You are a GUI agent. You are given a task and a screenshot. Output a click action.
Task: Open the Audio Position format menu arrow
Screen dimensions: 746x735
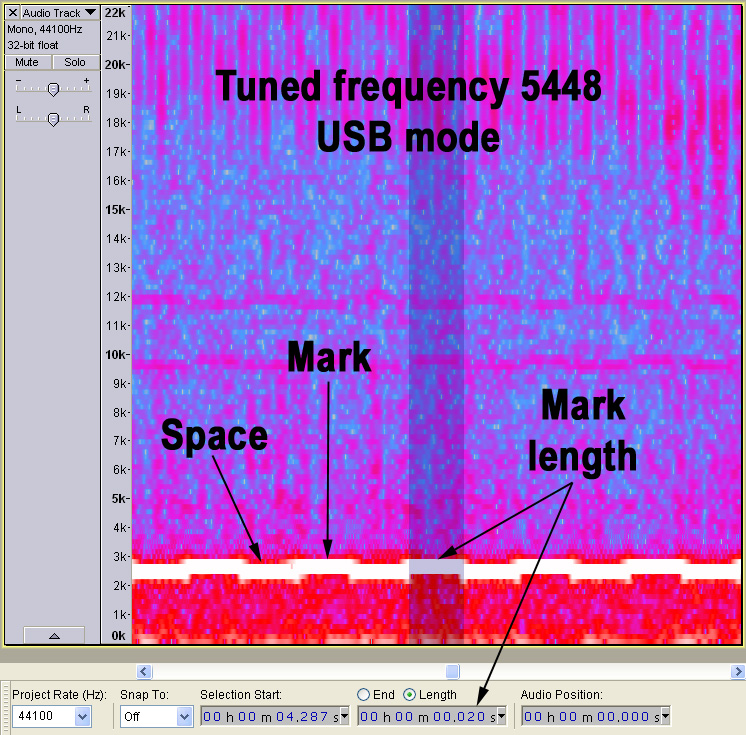(666, 715)
